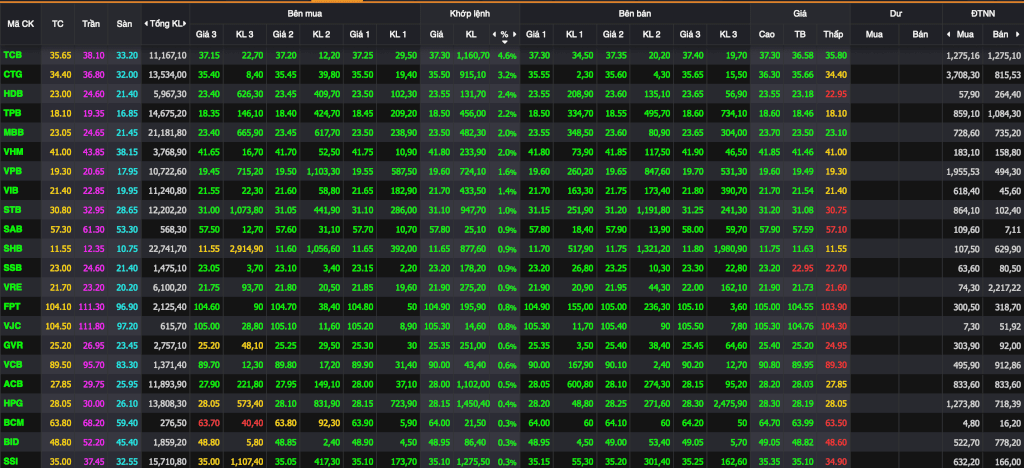Click SHB total volume 22,741,70
Screen dimensions: 1024x468
tap(167, 249)
